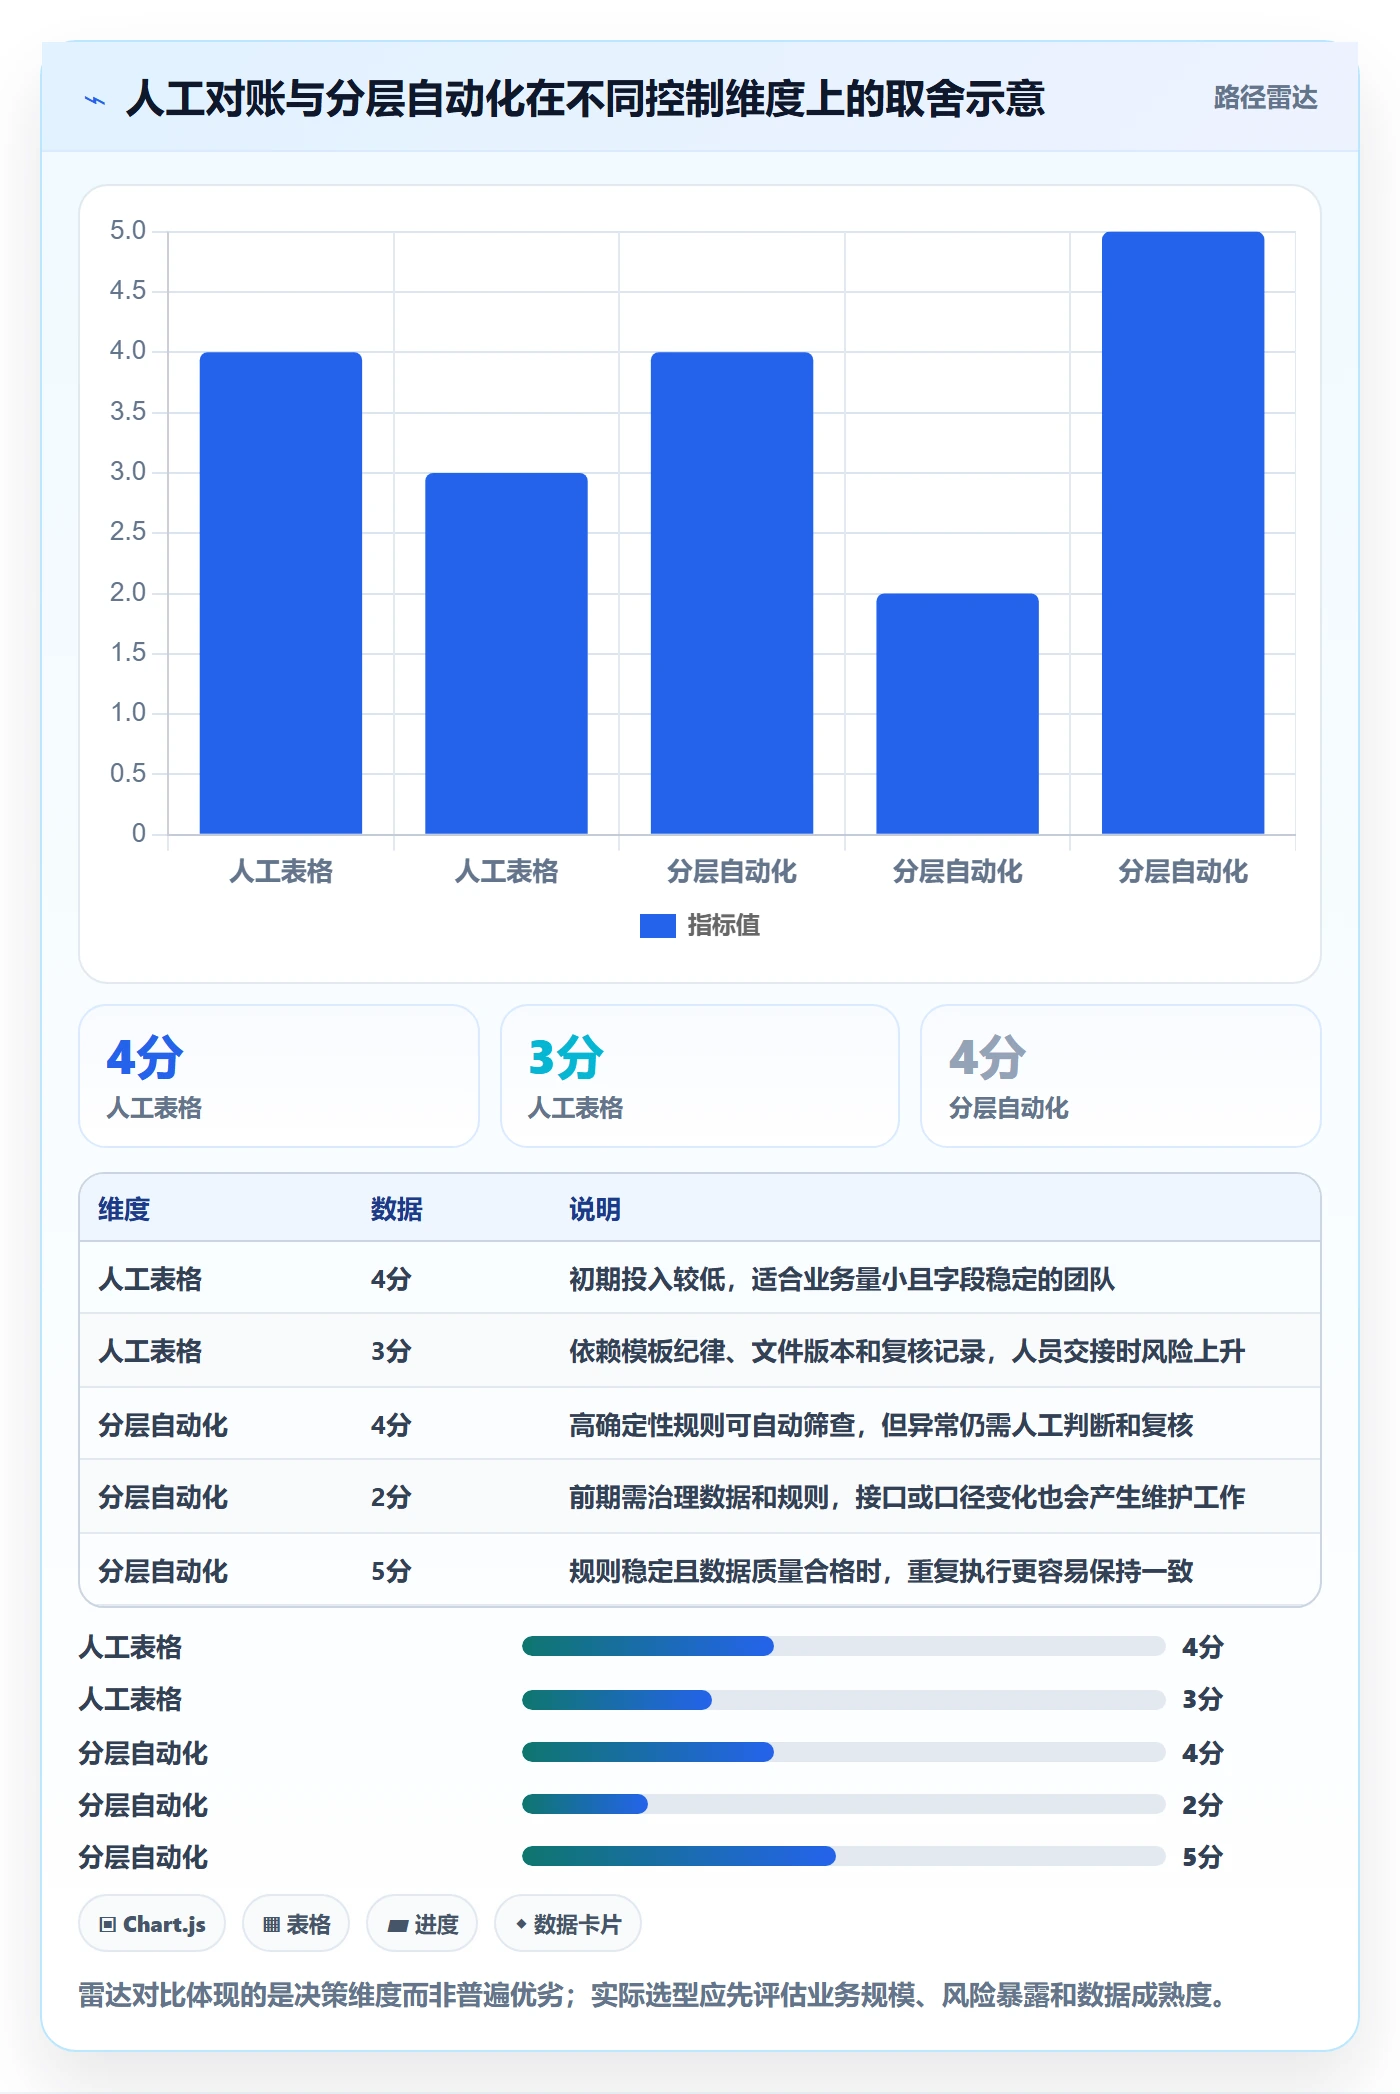Click the tallest chart bar reaching 5.0
The height and width of the screenshot is (2094, 1400).
coord(1183,533)
